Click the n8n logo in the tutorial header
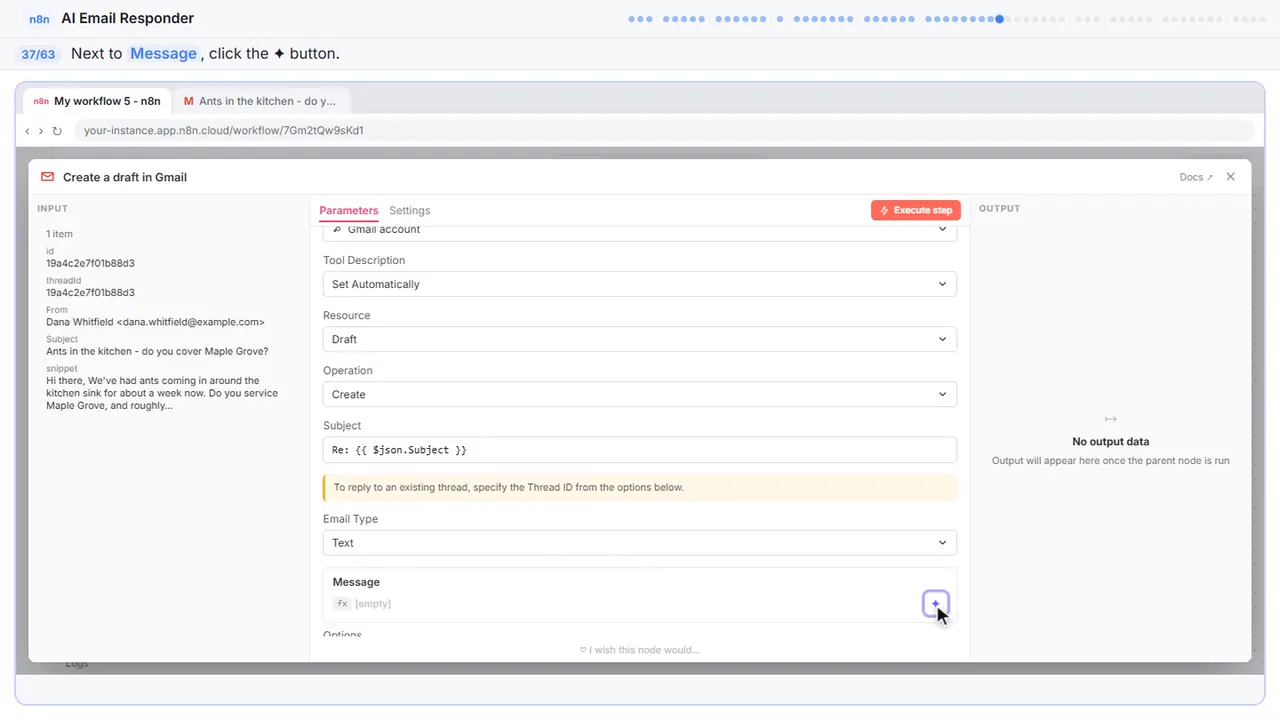 [39, 19]
